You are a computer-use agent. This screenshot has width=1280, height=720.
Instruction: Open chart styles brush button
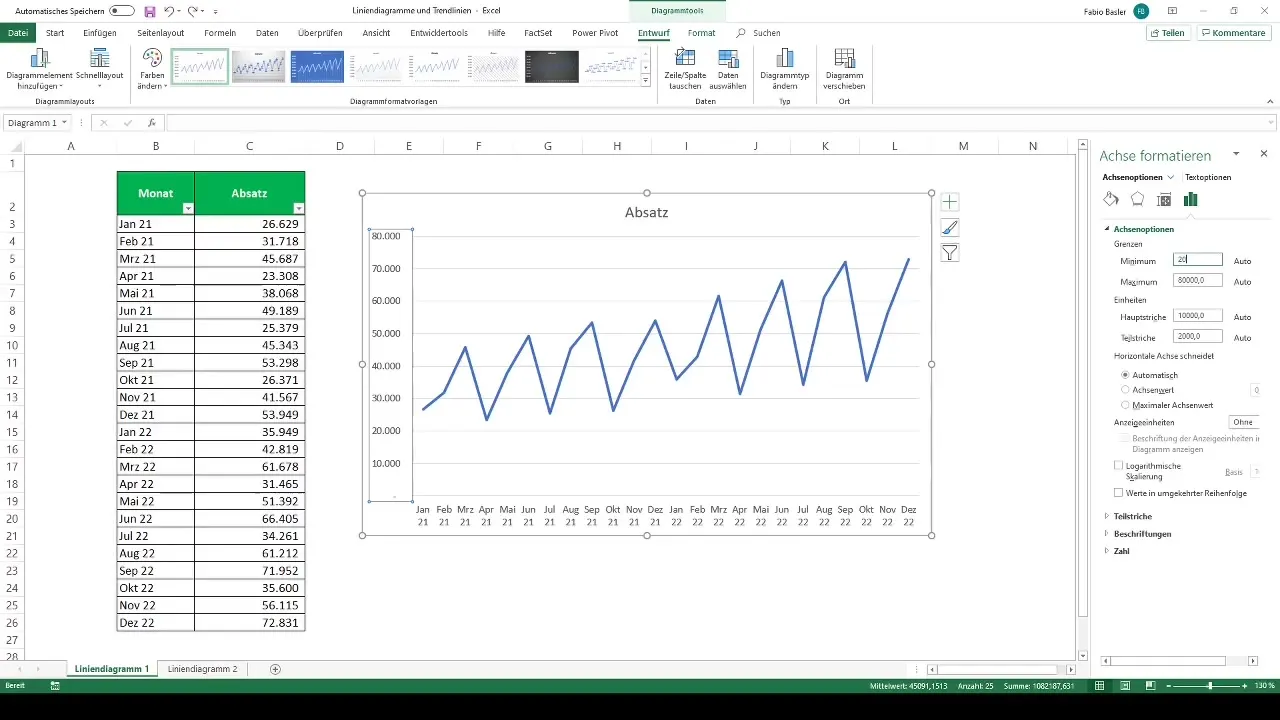click(x=950, y=228)
